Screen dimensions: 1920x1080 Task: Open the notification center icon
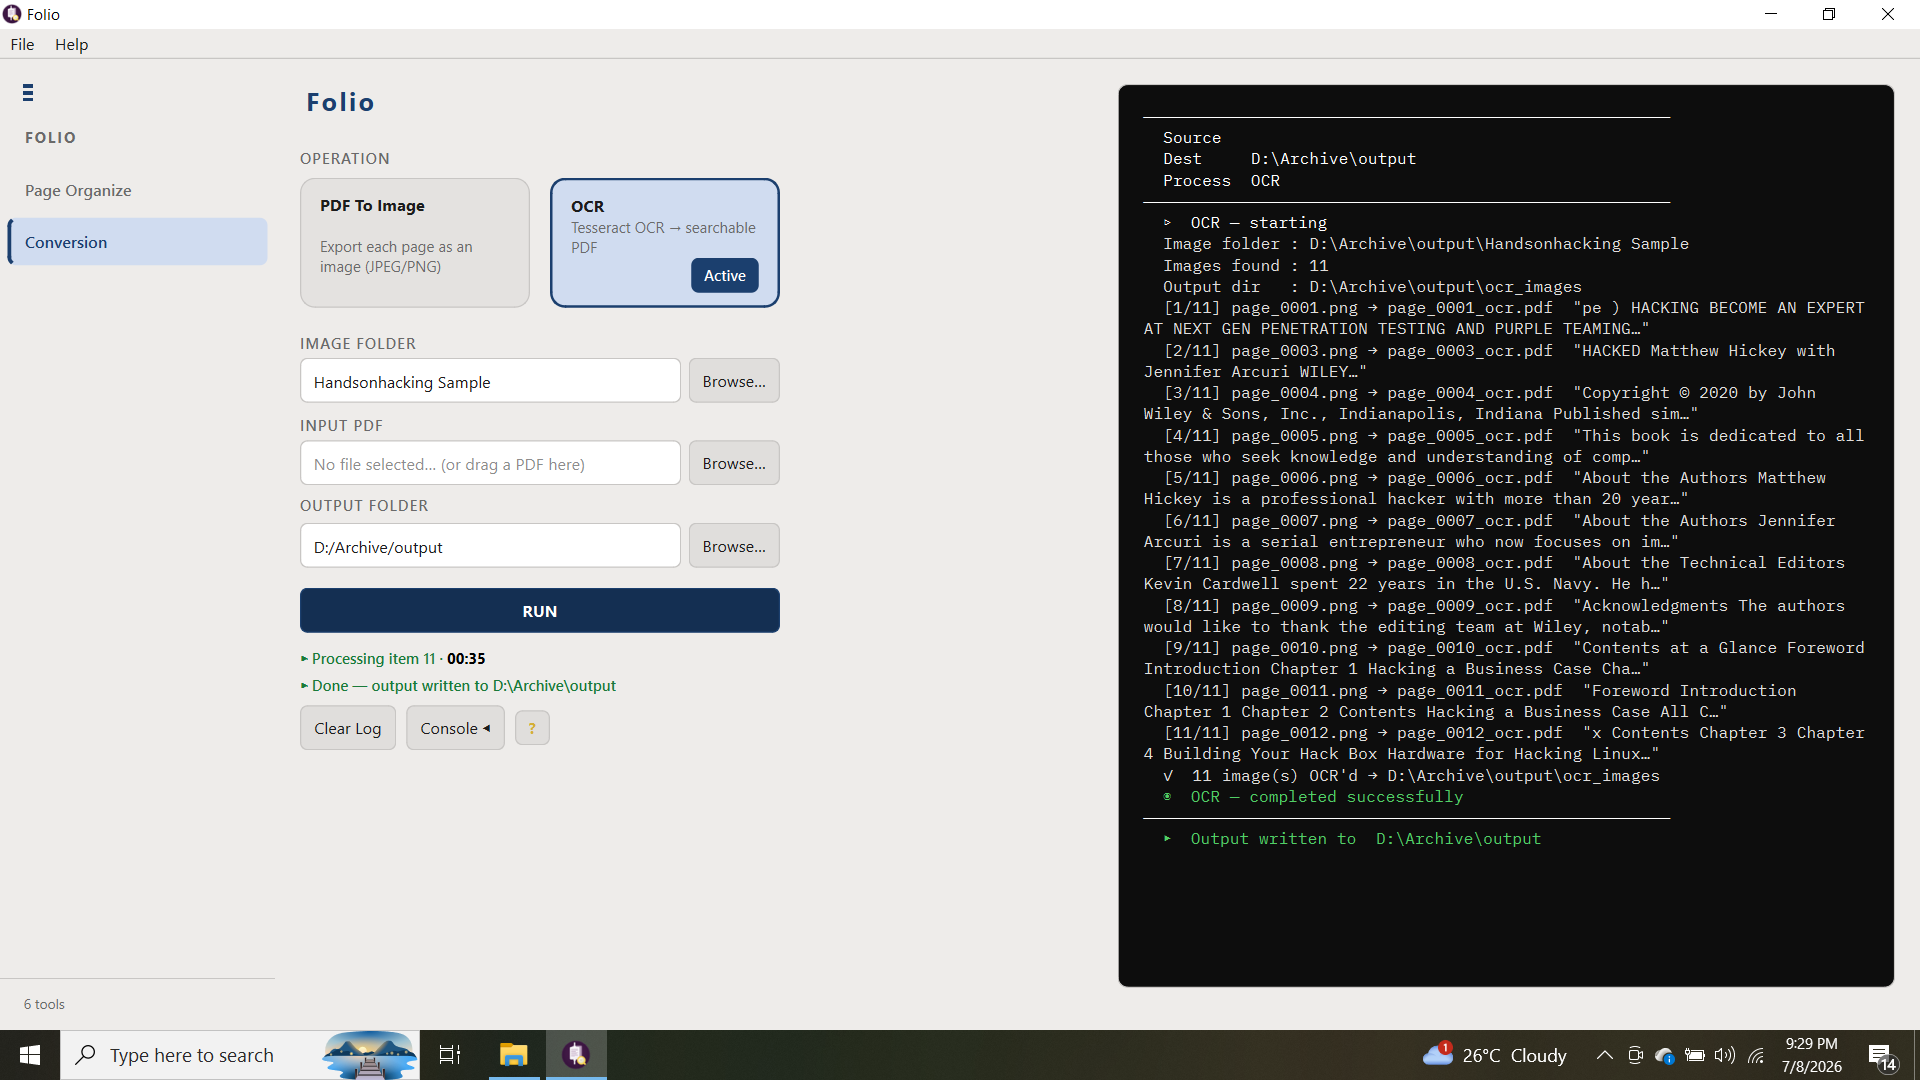1882,1056
